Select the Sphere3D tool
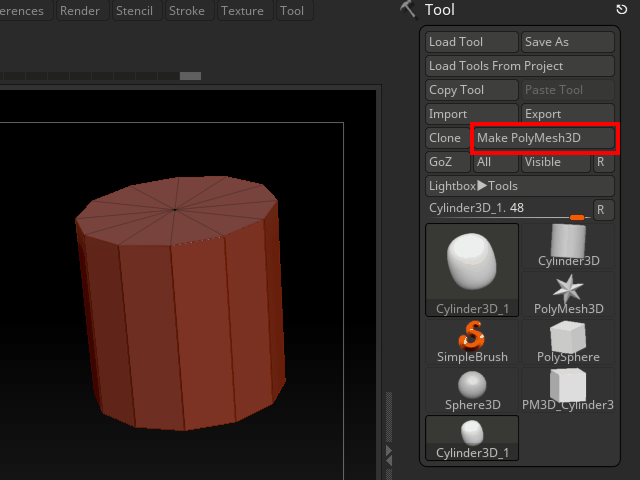 click(x=472, y=390)
